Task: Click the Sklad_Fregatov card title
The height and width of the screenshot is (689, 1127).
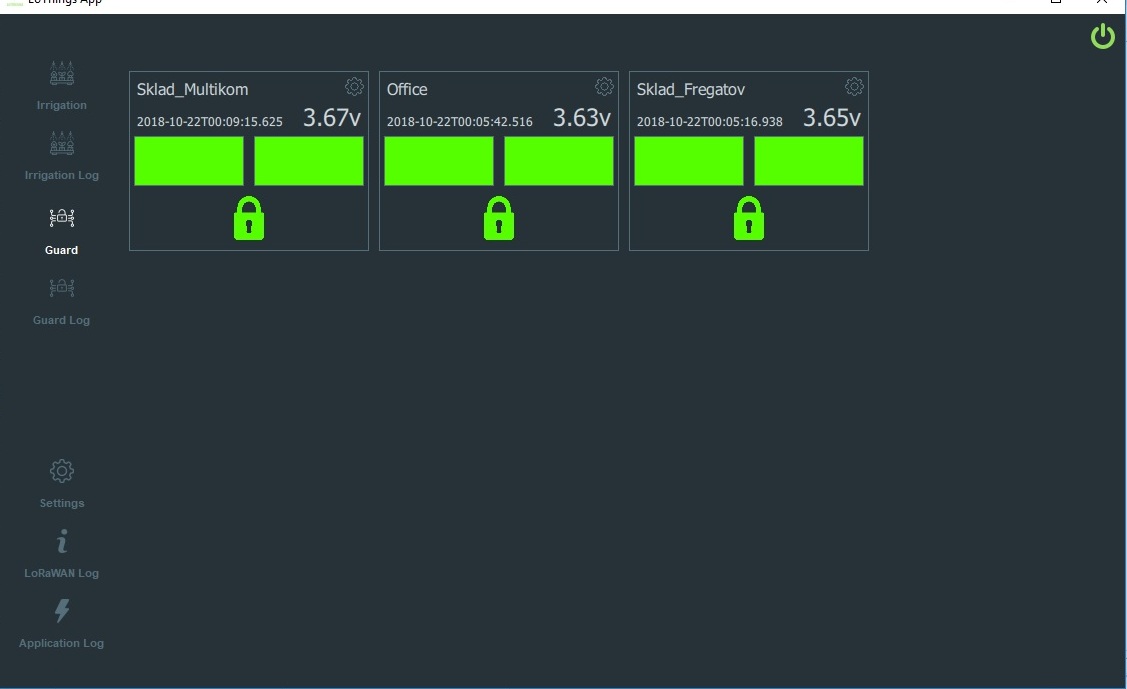Action: (690, 89)
